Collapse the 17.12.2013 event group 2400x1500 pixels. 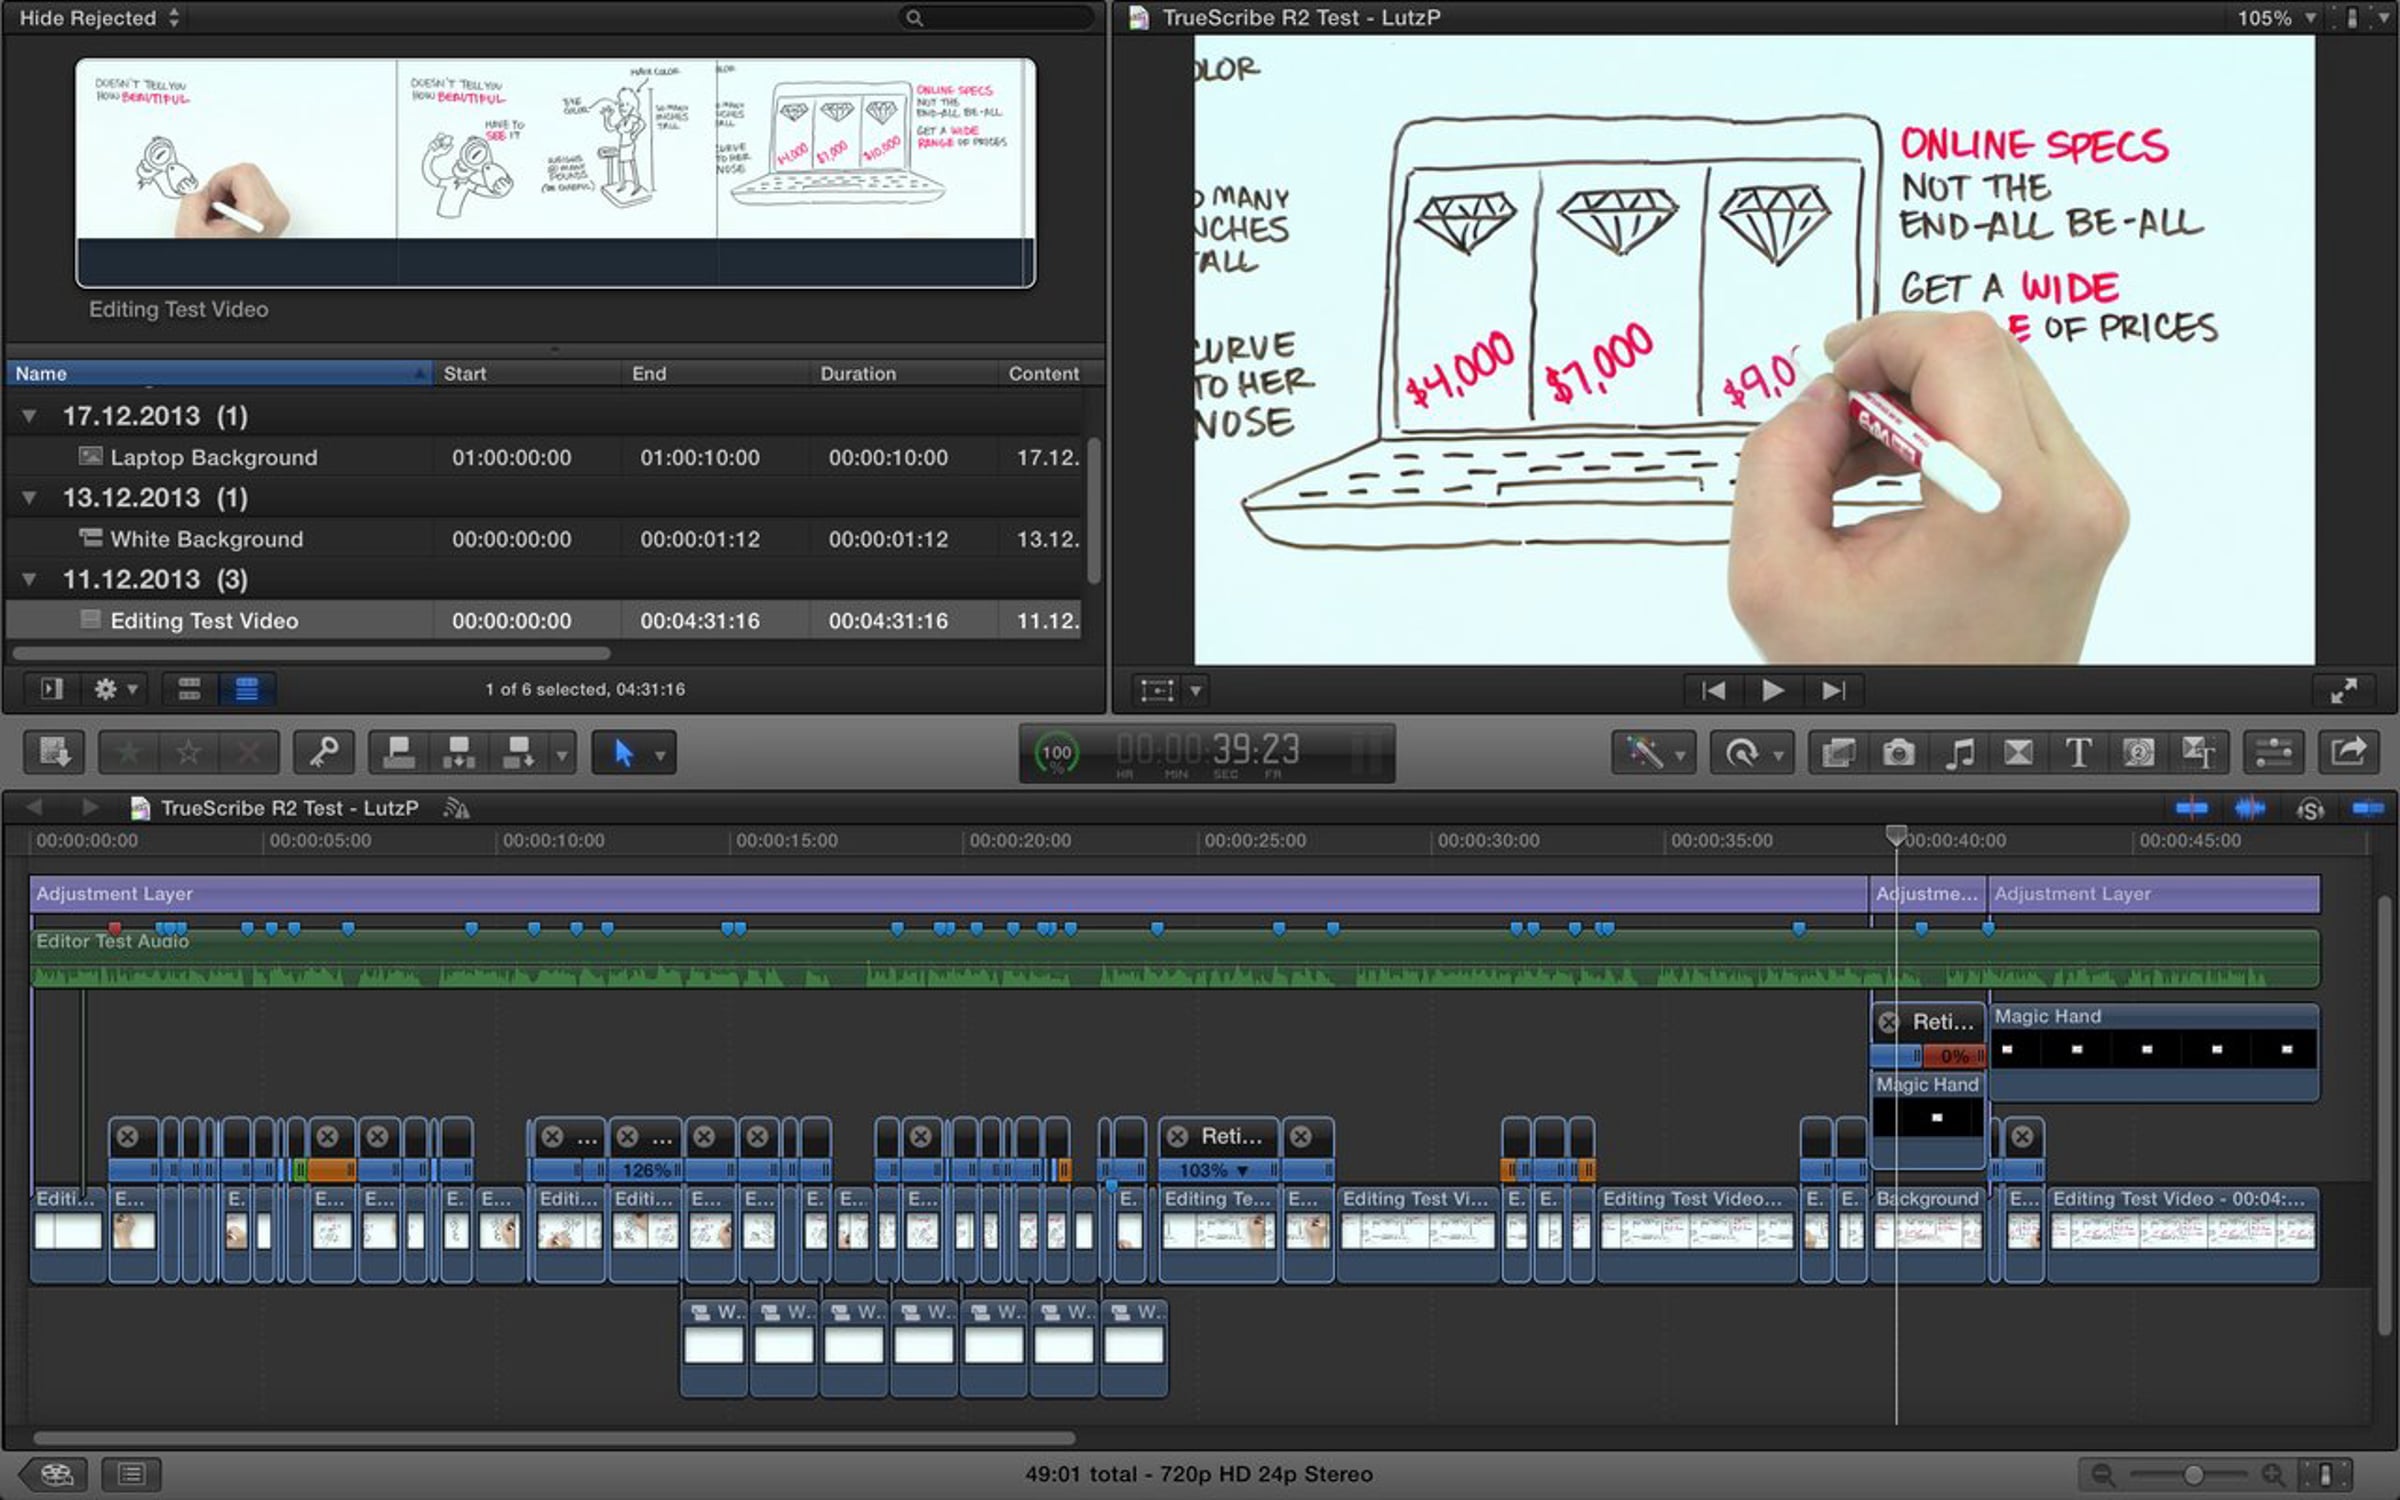(x=30, y=416)
